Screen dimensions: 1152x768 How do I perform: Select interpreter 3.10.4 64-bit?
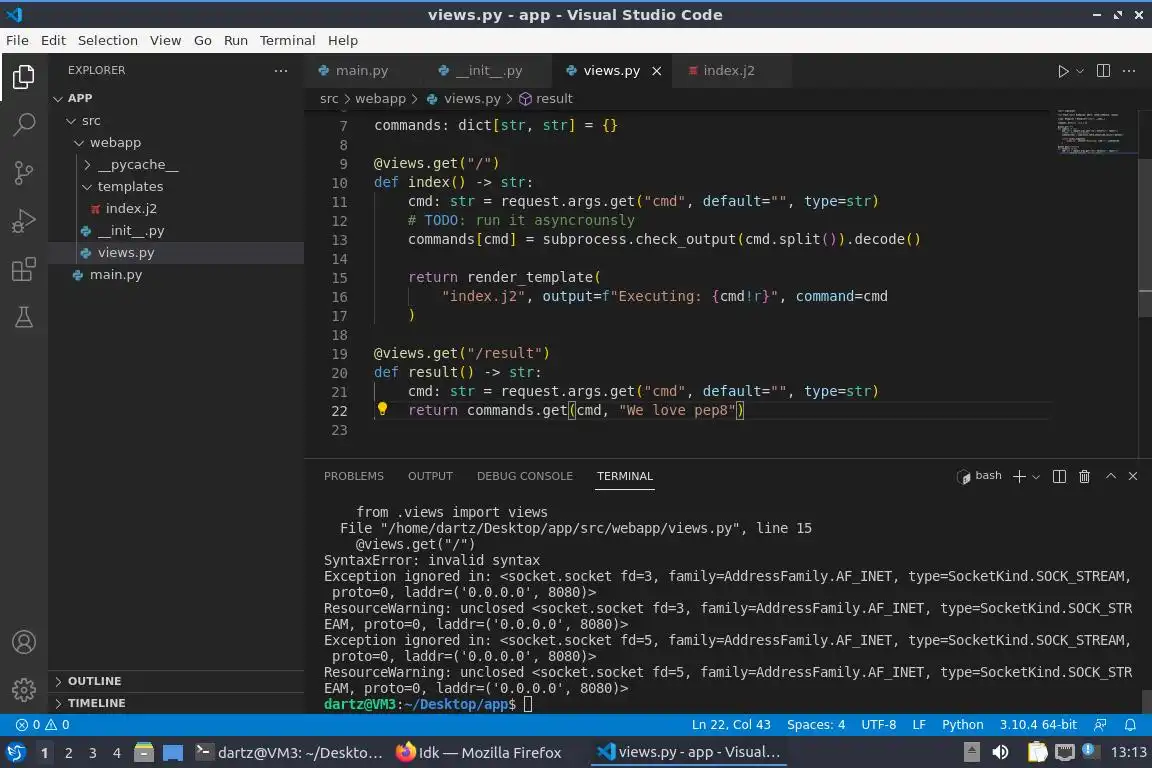1037,725
